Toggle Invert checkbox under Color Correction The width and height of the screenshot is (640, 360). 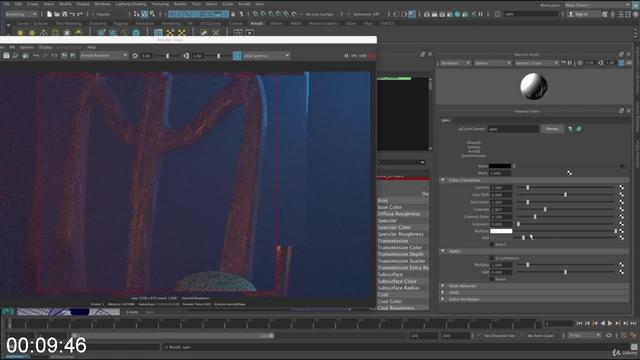(x=492, y=244)
